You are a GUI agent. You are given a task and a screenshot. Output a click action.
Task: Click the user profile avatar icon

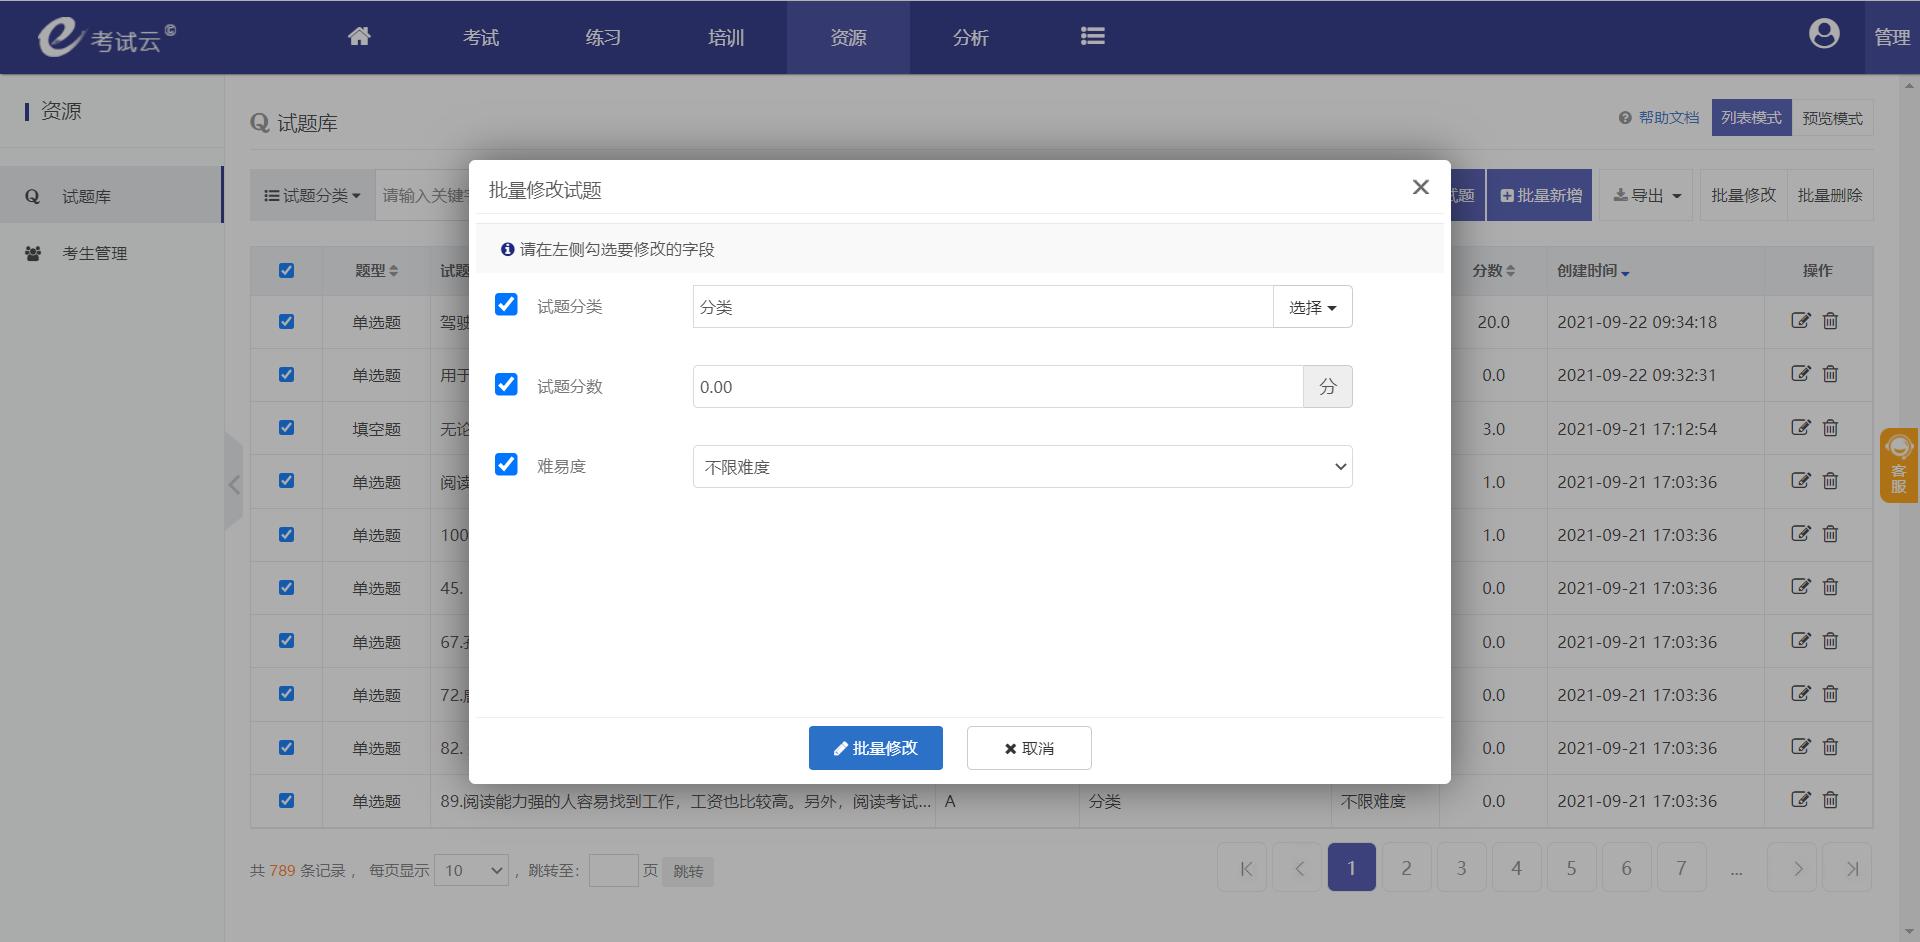point(1823,35)
